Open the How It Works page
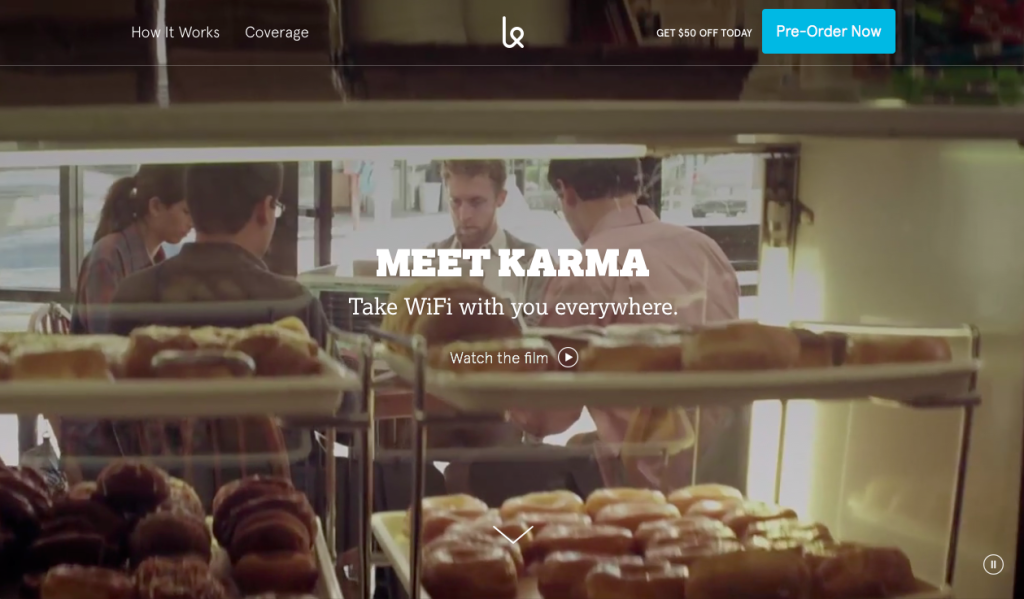The image size is (1024, 599). tap(175, 32)
